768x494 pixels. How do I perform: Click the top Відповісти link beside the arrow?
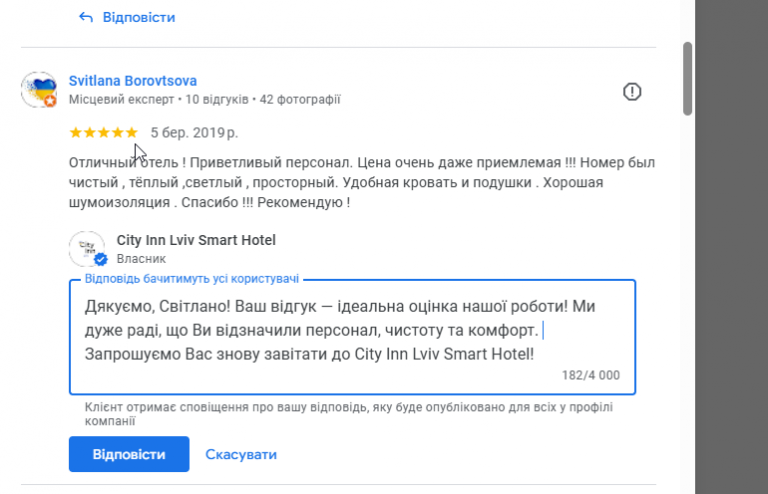click(140, 17)
